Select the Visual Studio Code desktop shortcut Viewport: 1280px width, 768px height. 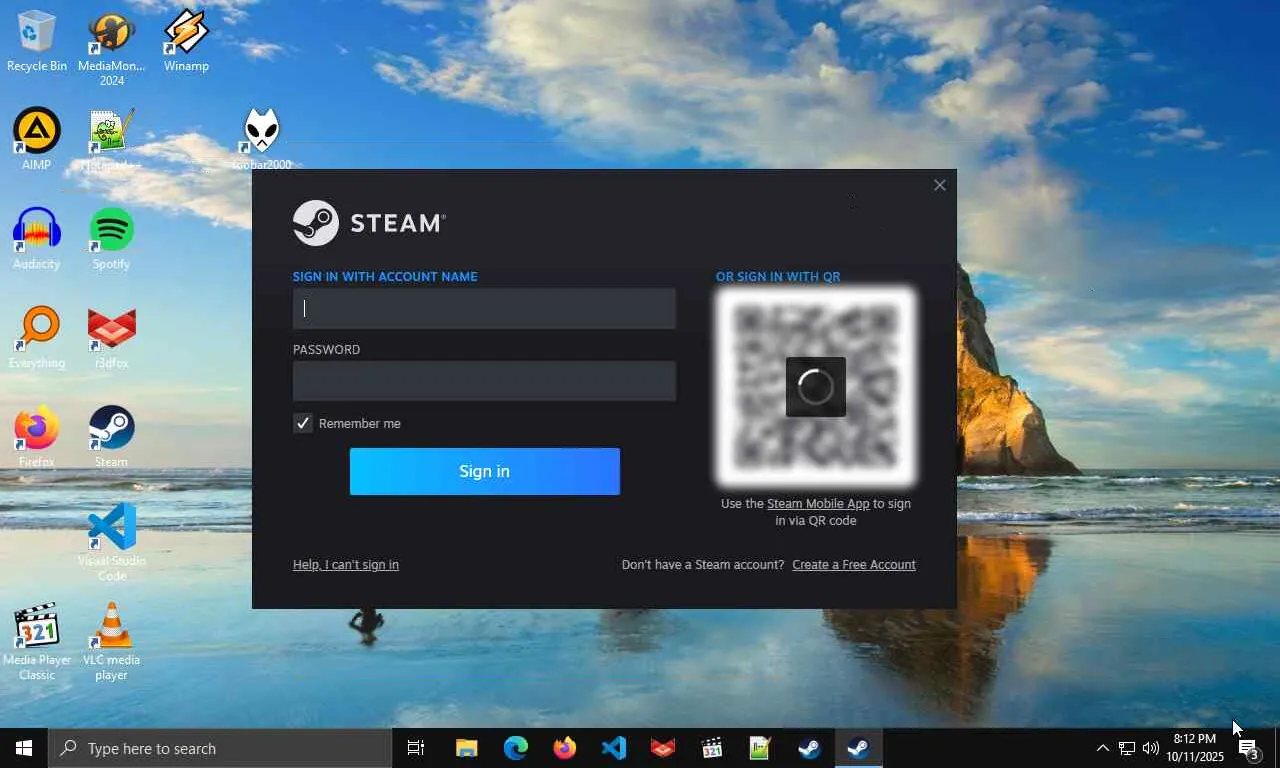111,543
